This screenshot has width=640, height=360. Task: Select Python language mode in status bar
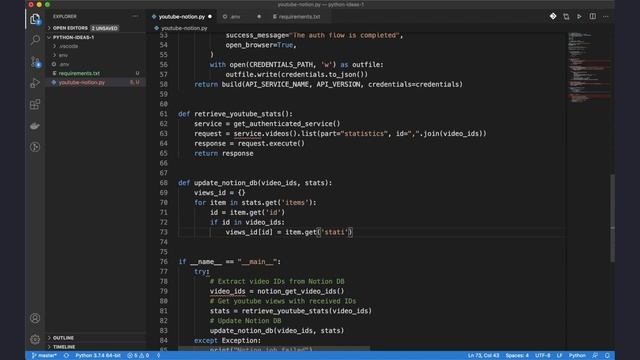[x=577, y=356]
